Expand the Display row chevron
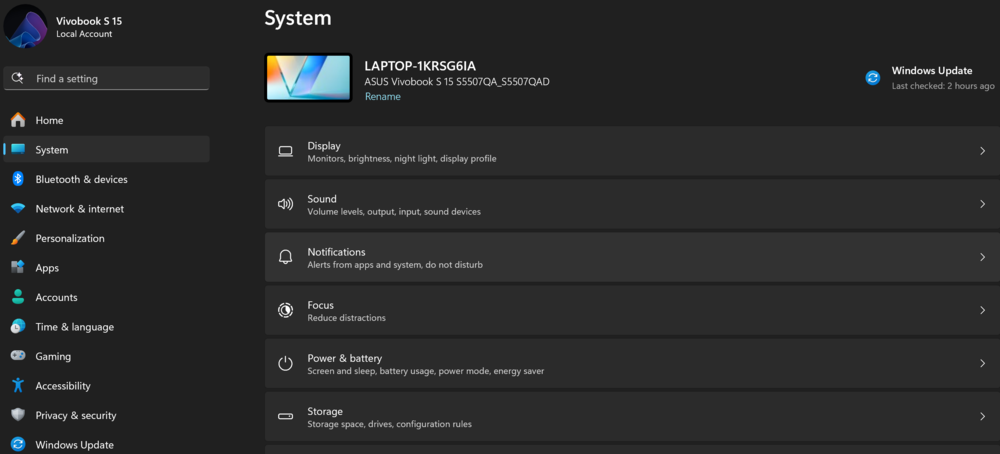The image size is (1000, 454). tap(982, 151)
